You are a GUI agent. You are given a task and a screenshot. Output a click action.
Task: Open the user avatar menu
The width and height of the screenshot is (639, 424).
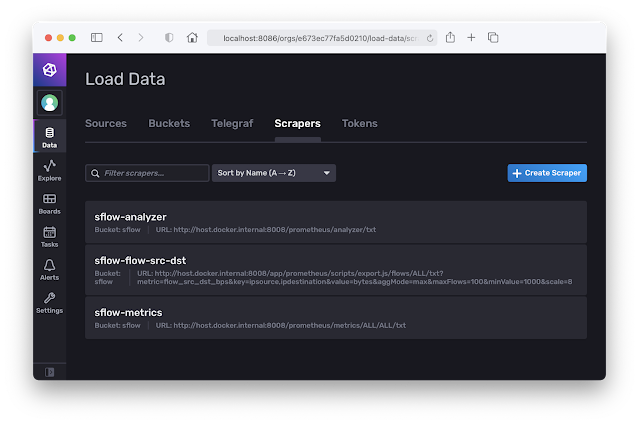coord(49,102)
